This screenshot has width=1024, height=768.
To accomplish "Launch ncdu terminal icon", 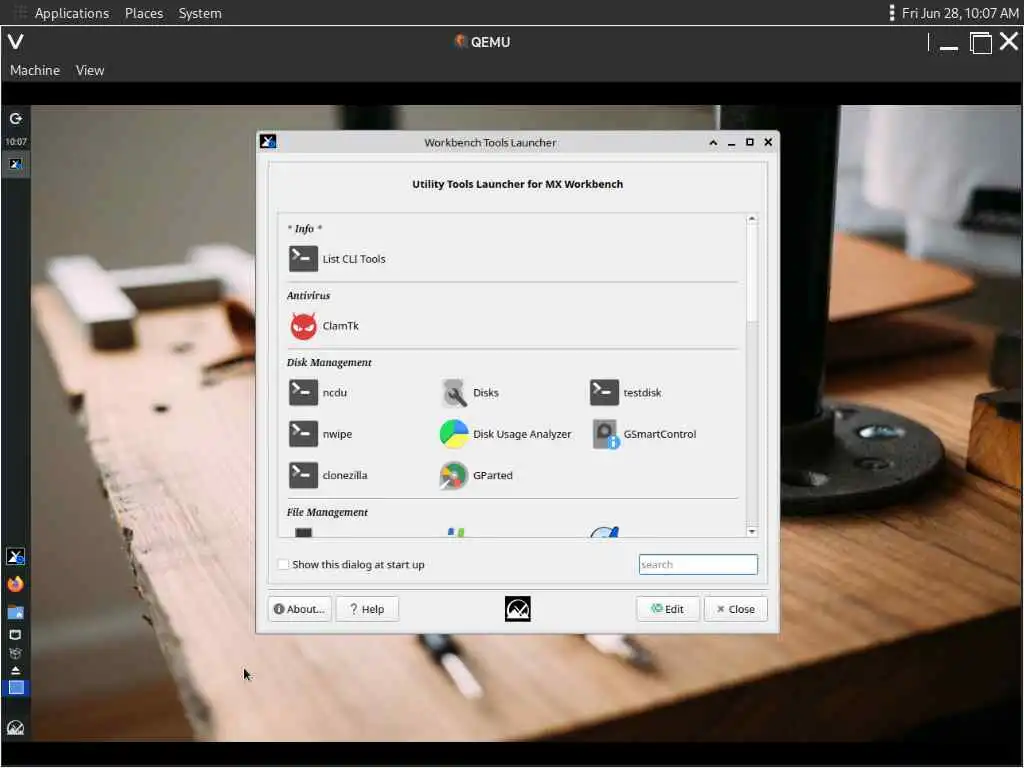I will [x=303, y=392].
